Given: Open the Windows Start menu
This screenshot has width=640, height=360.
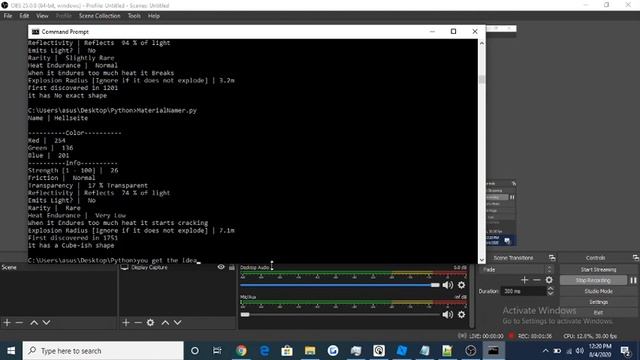Looking at the screenshot, I should click(11, 351).
